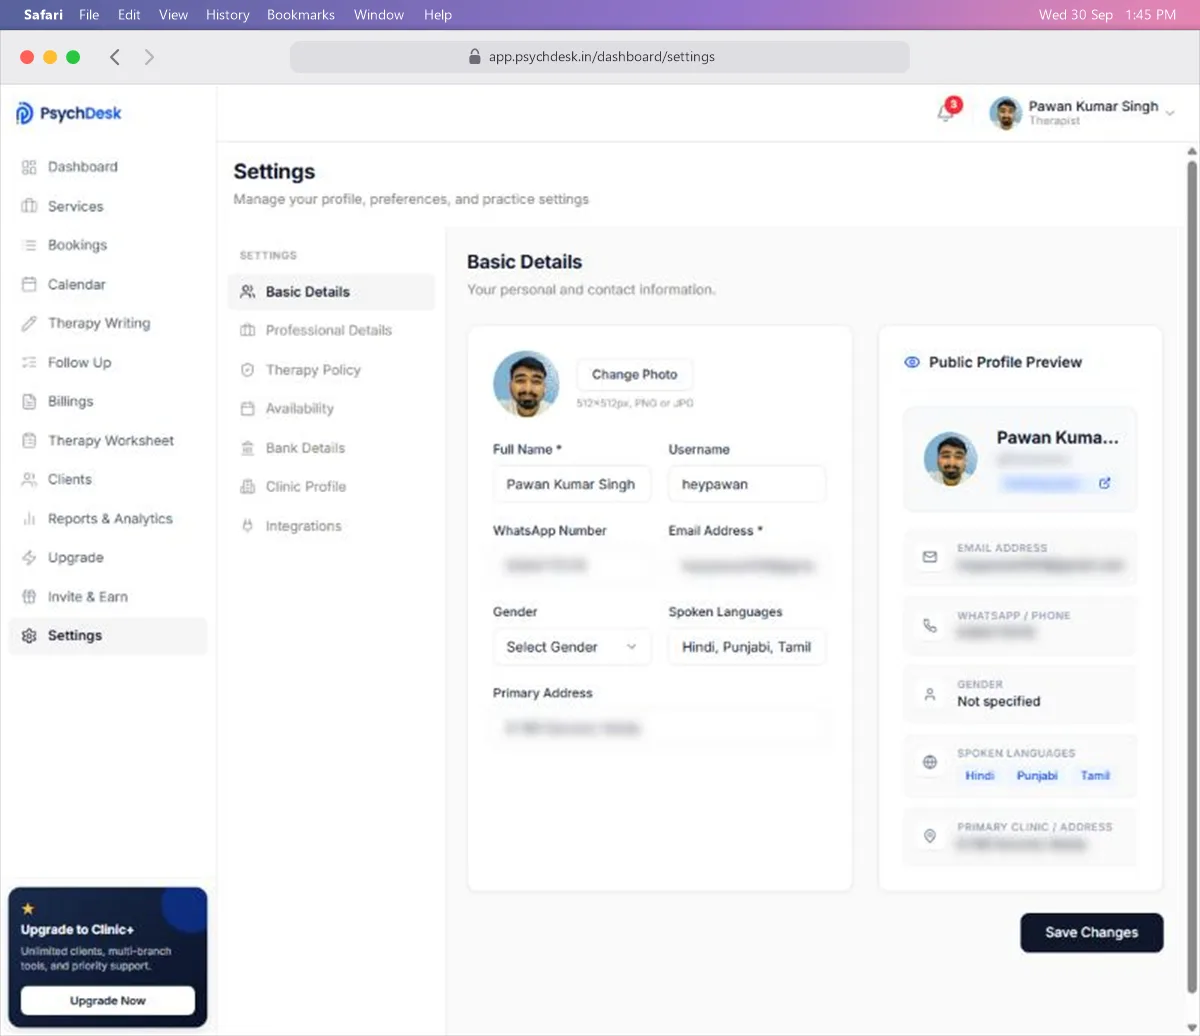Click the Tamil language tag in preview

1095,776
